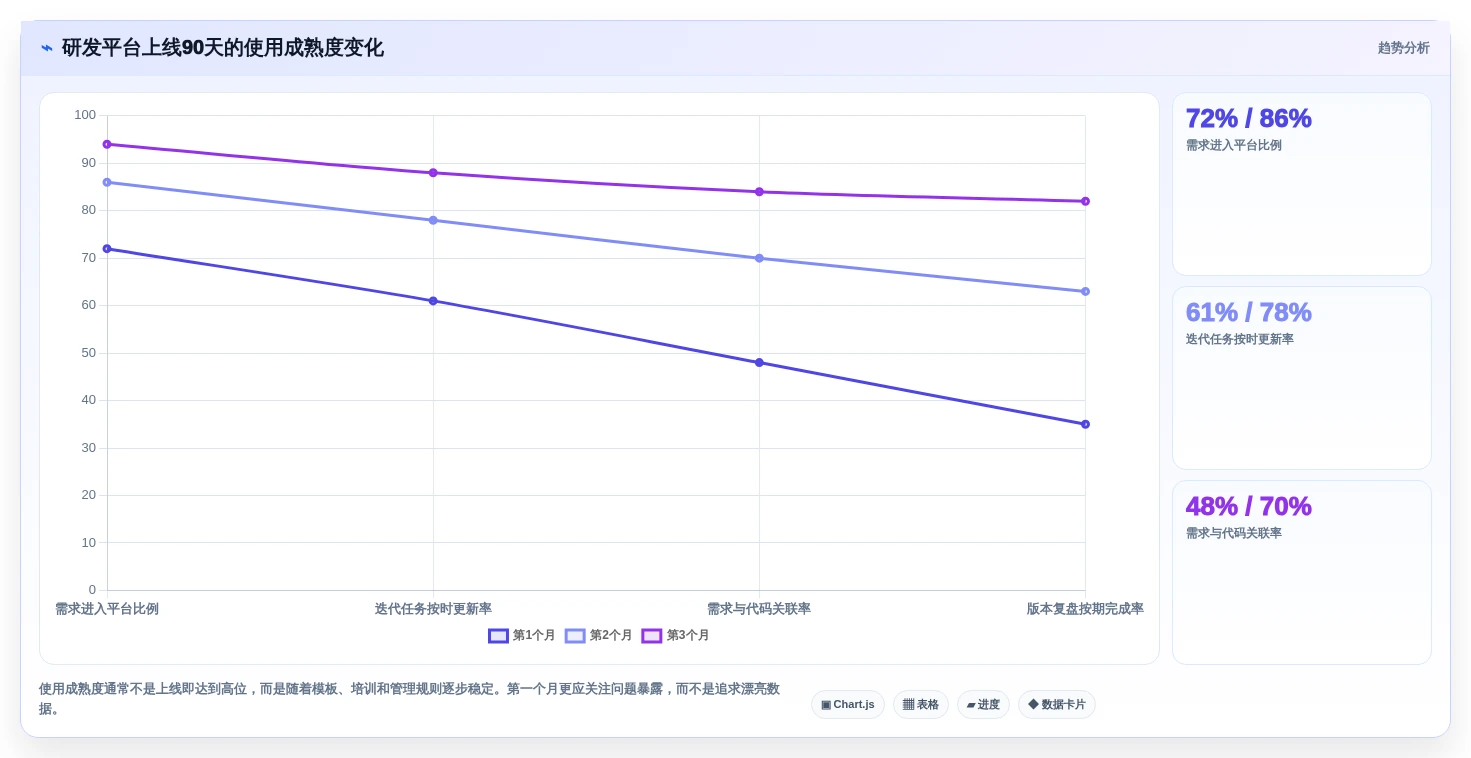Click 第2个月 data point at 需求进入平台比例
The image size is (1471, 758).
(107, 182)
